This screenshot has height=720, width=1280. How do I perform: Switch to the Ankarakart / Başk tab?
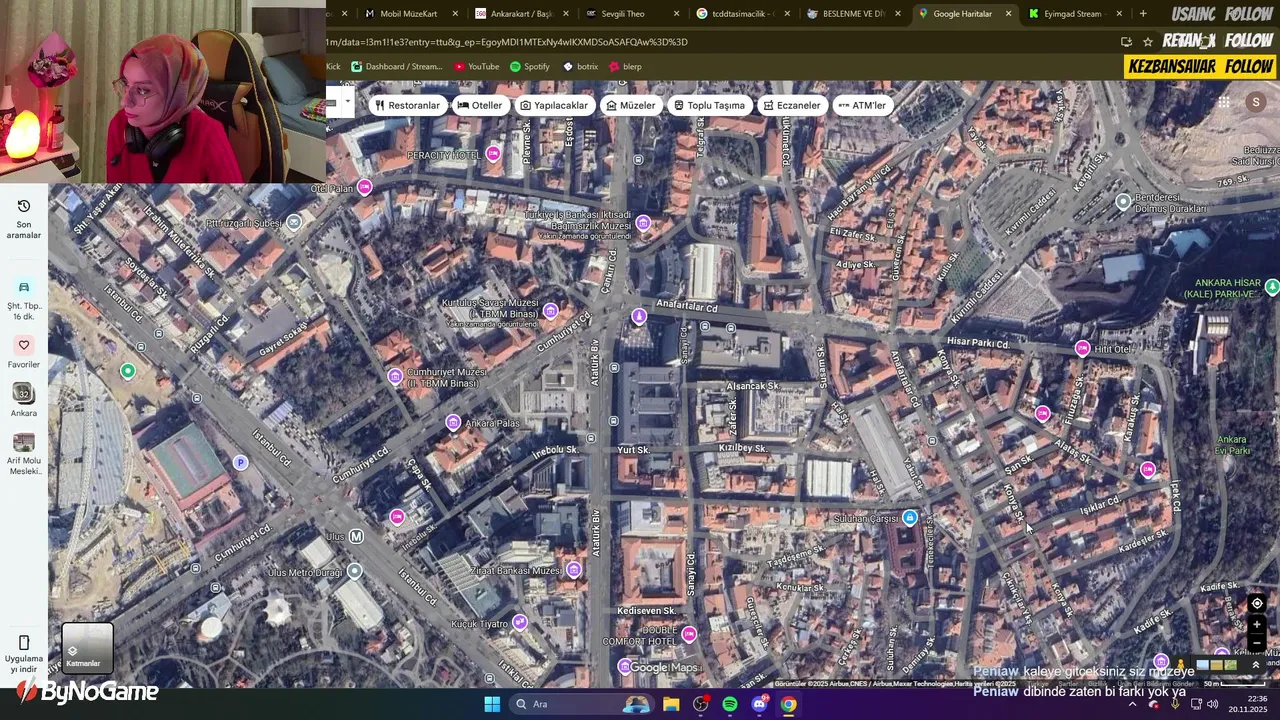521,14
